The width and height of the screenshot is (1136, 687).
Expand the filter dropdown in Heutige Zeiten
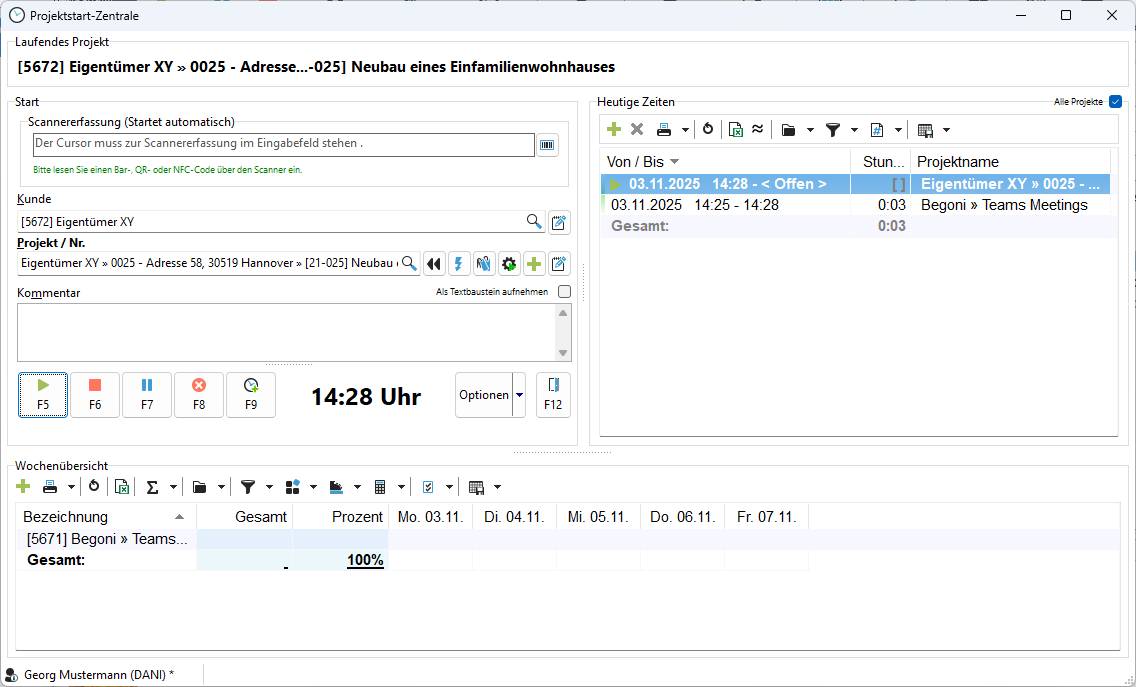coord(854,130)
